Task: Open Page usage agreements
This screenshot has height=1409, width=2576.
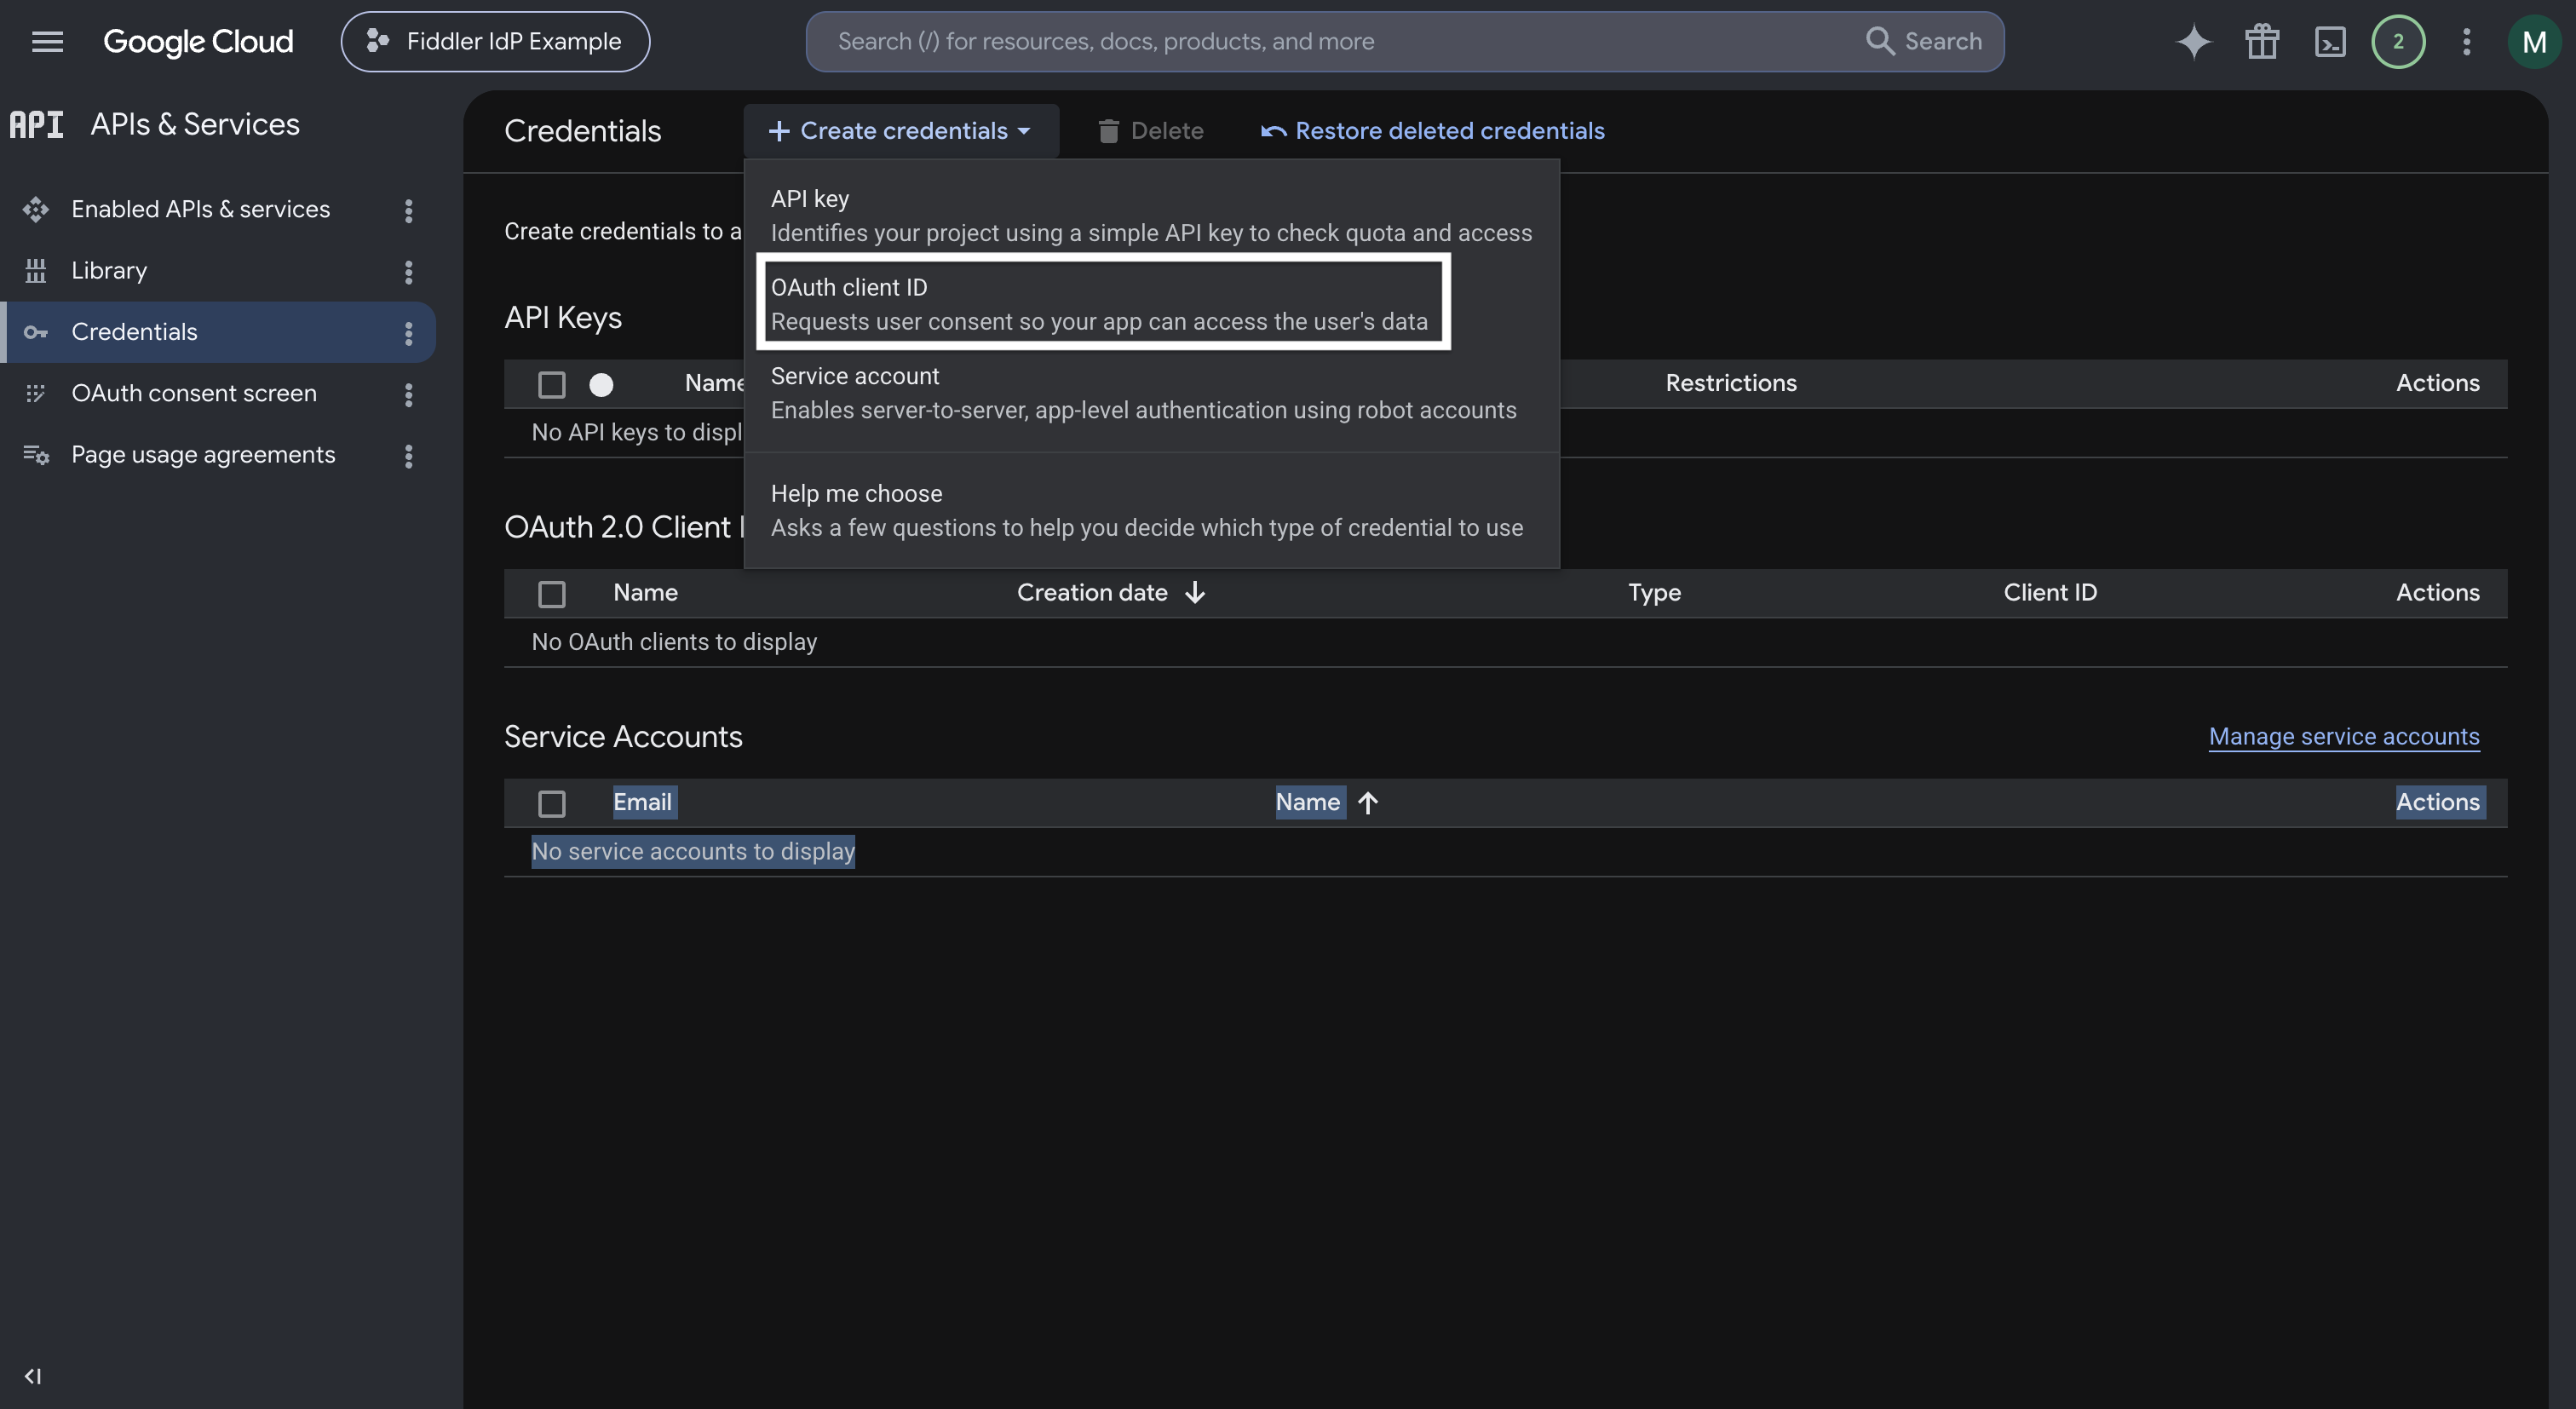Action: [x=203, y=455]
